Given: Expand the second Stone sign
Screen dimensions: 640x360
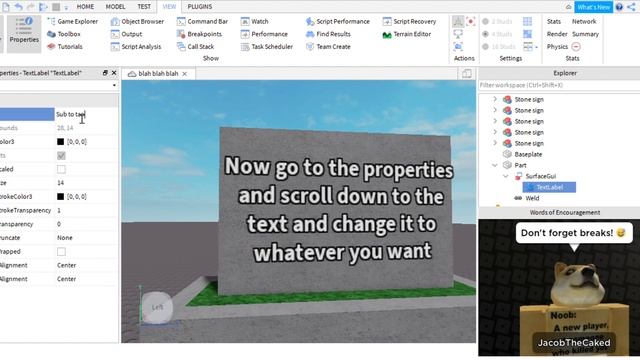Looking at the screenshot, I should pos(495,110).
